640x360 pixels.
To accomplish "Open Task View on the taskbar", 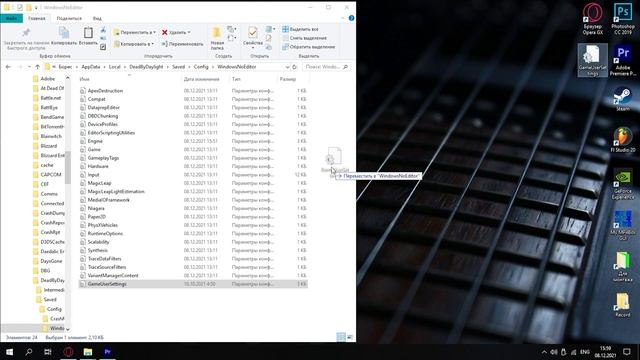I will pos(48,351).
